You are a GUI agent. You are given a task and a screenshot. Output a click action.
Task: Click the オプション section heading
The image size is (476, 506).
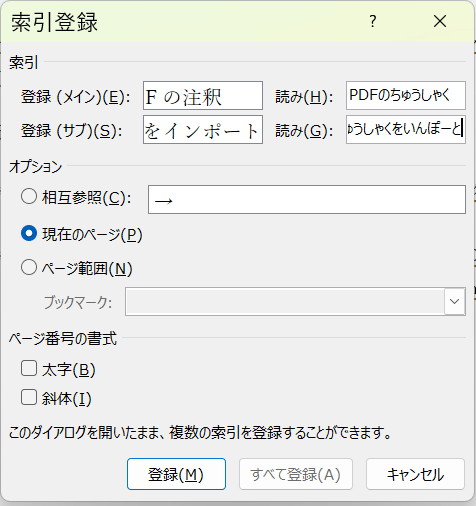click(x=35, y=166)
